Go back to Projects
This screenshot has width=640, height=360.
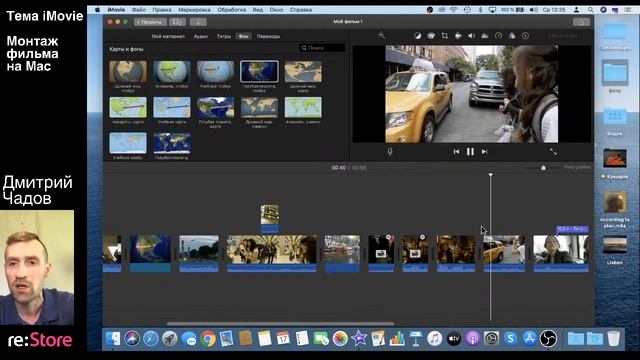(150, 22)
